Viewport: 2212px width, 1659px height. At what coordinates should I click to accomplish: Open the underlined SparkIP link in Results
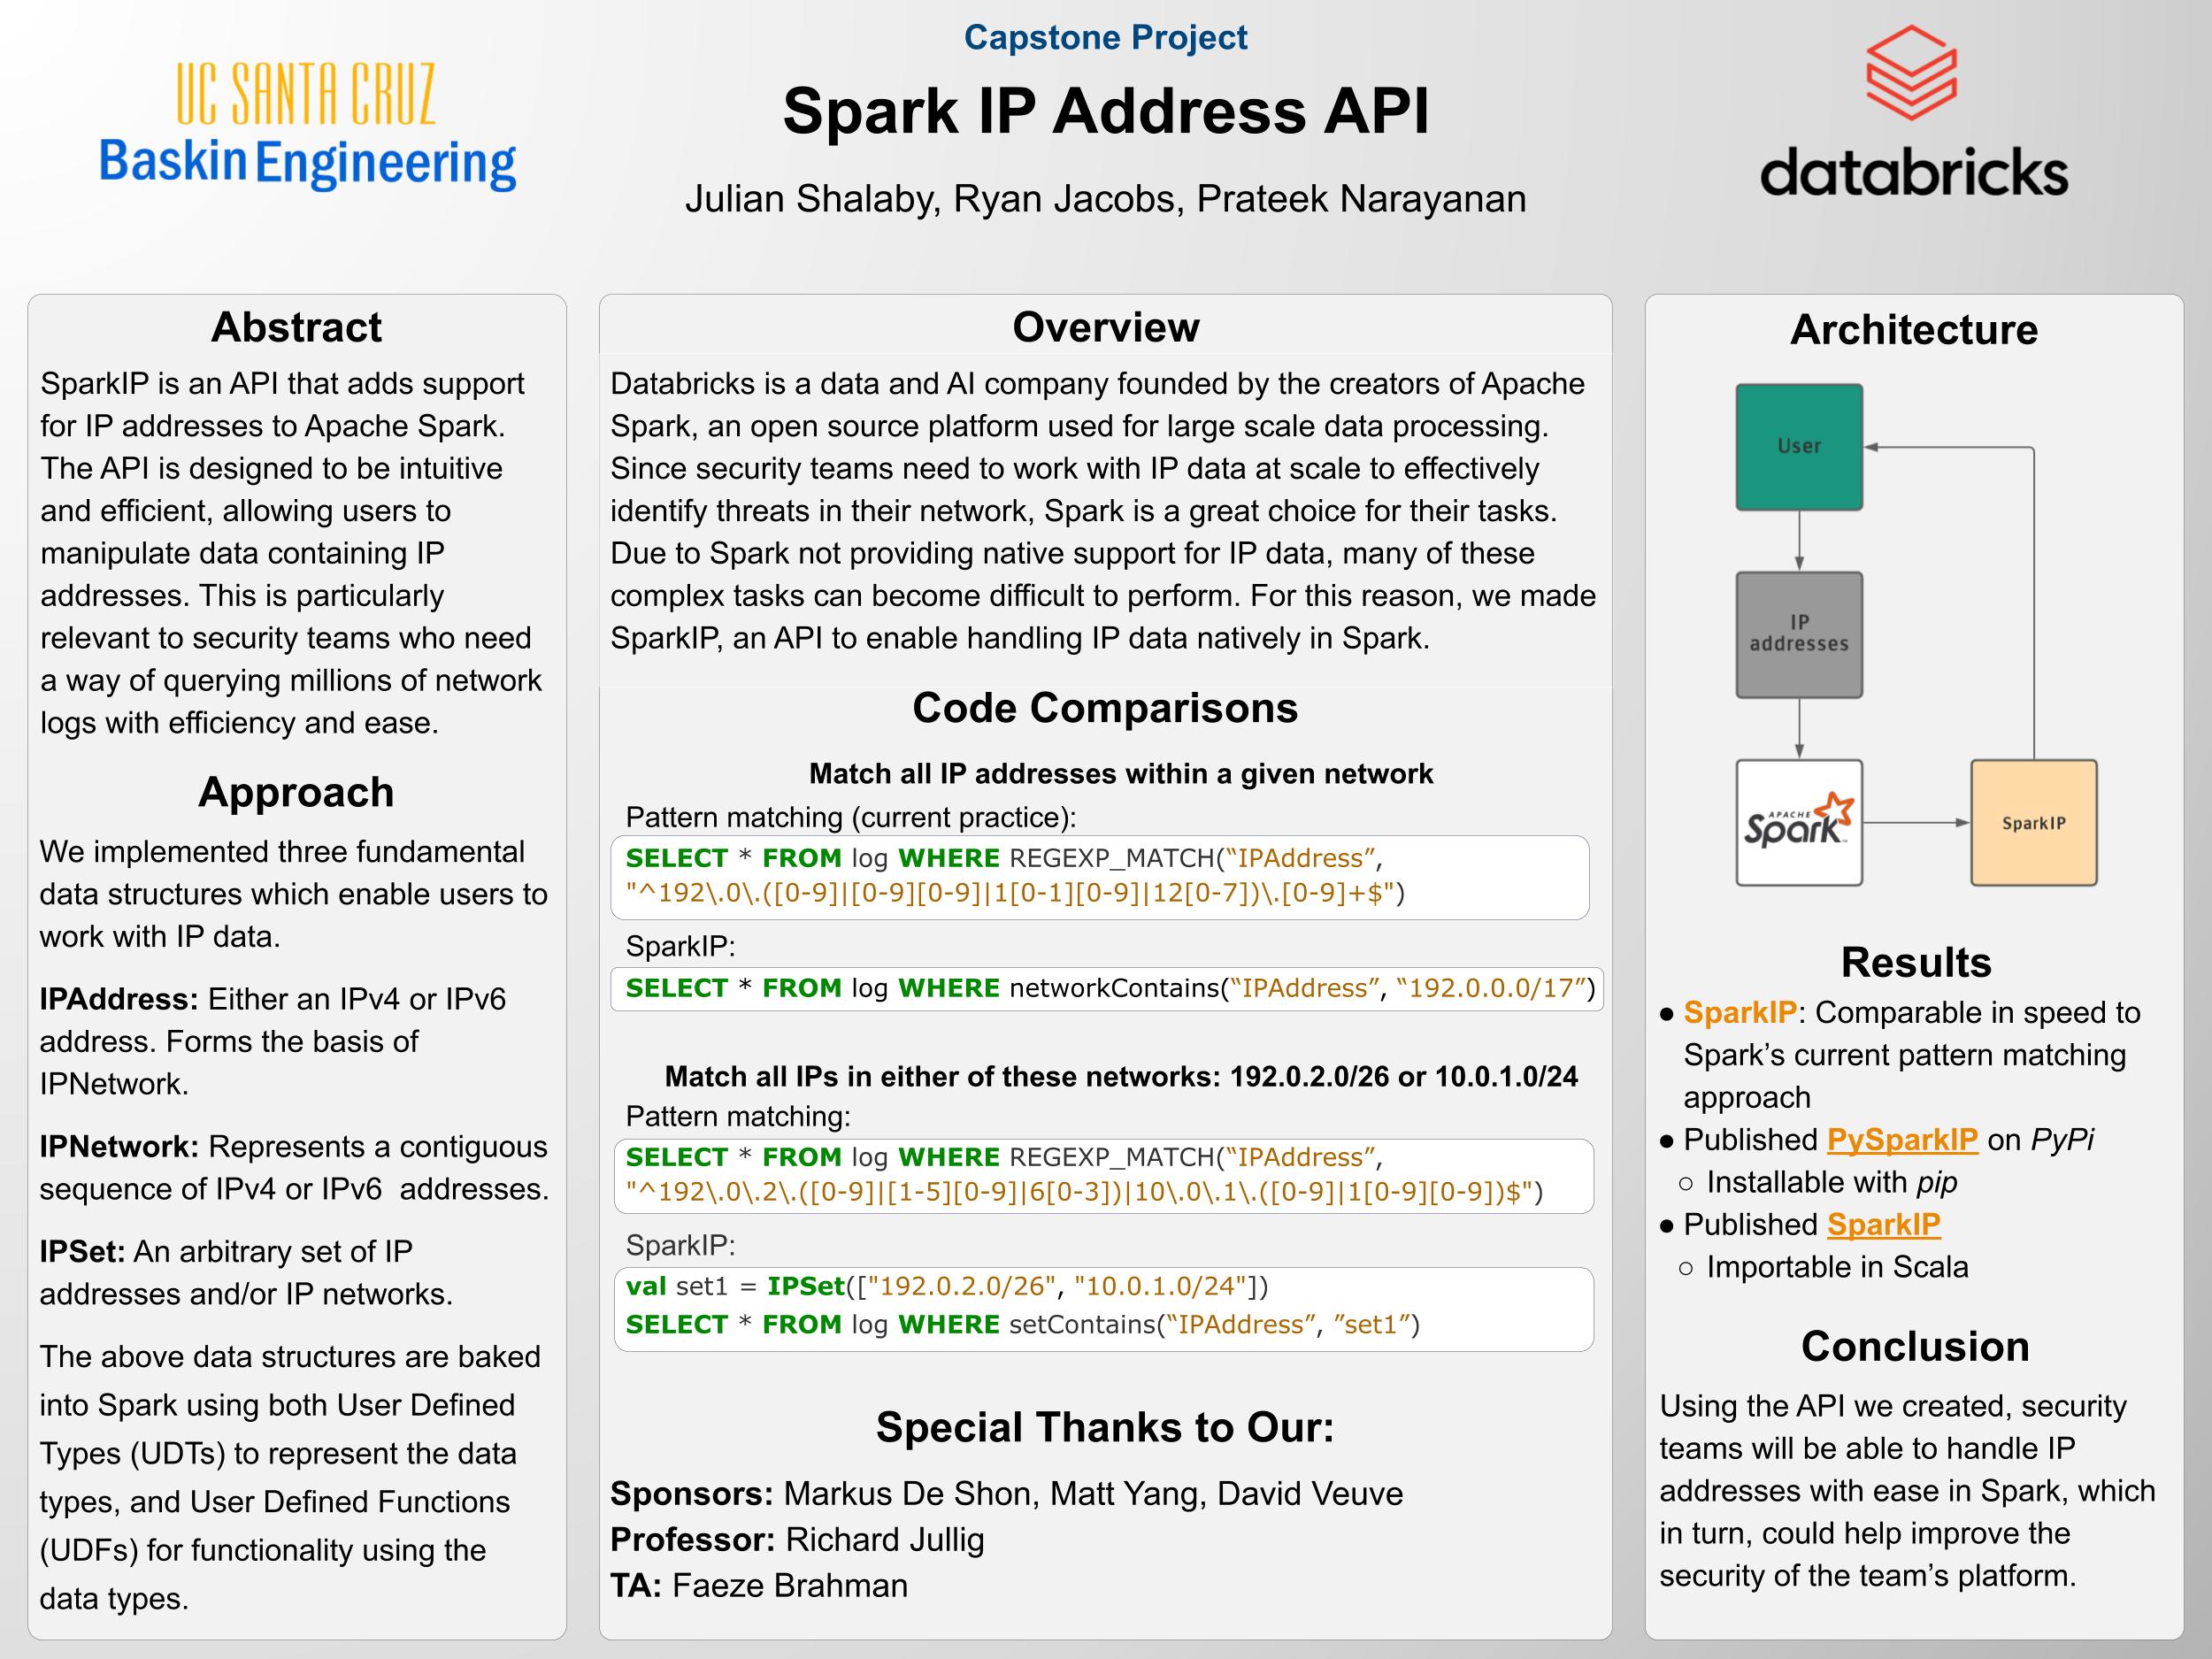coord(1883,1225)
